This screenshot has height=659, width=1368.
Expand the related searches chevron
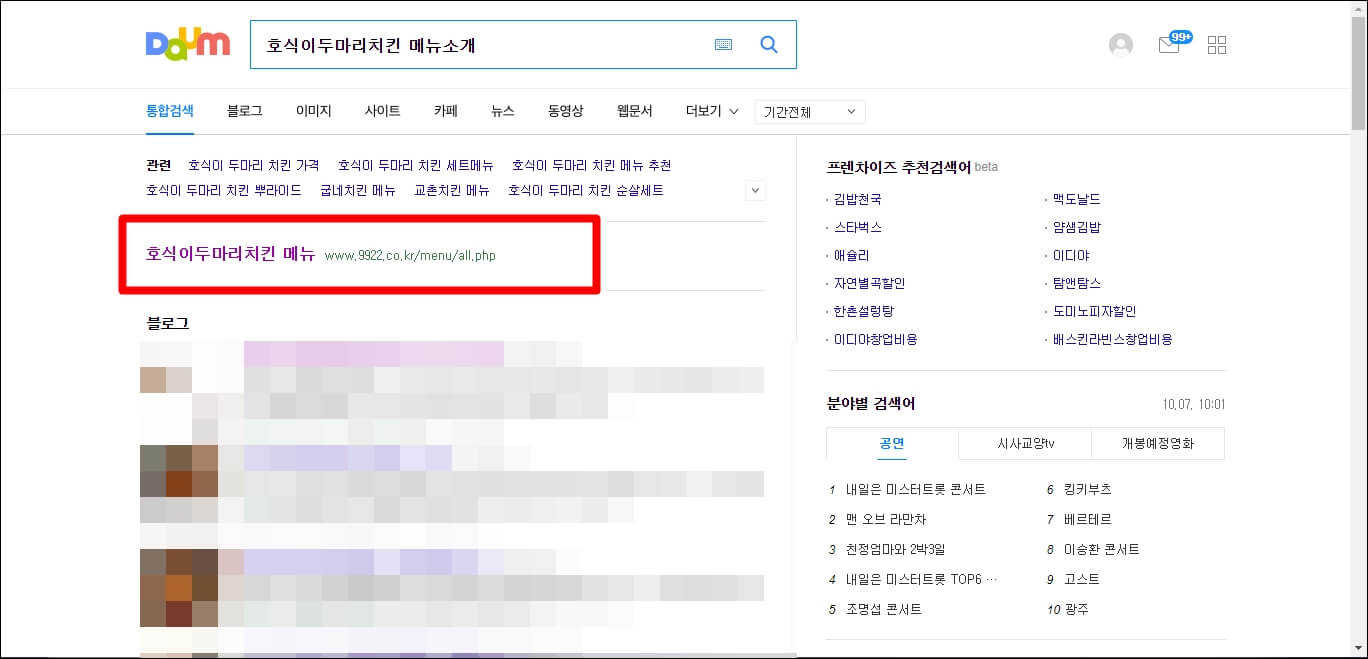point(756,190)
